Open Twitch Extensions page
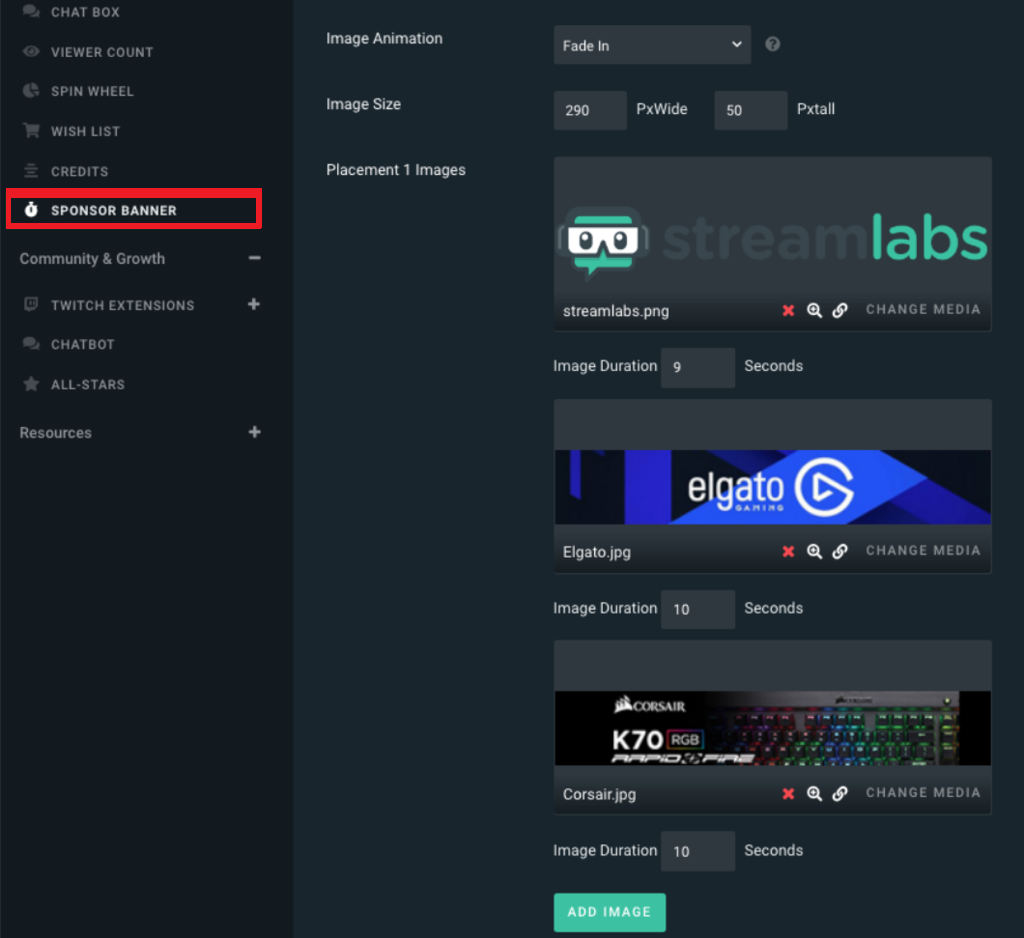This screenshot has height=938, width=1024. 123,305
